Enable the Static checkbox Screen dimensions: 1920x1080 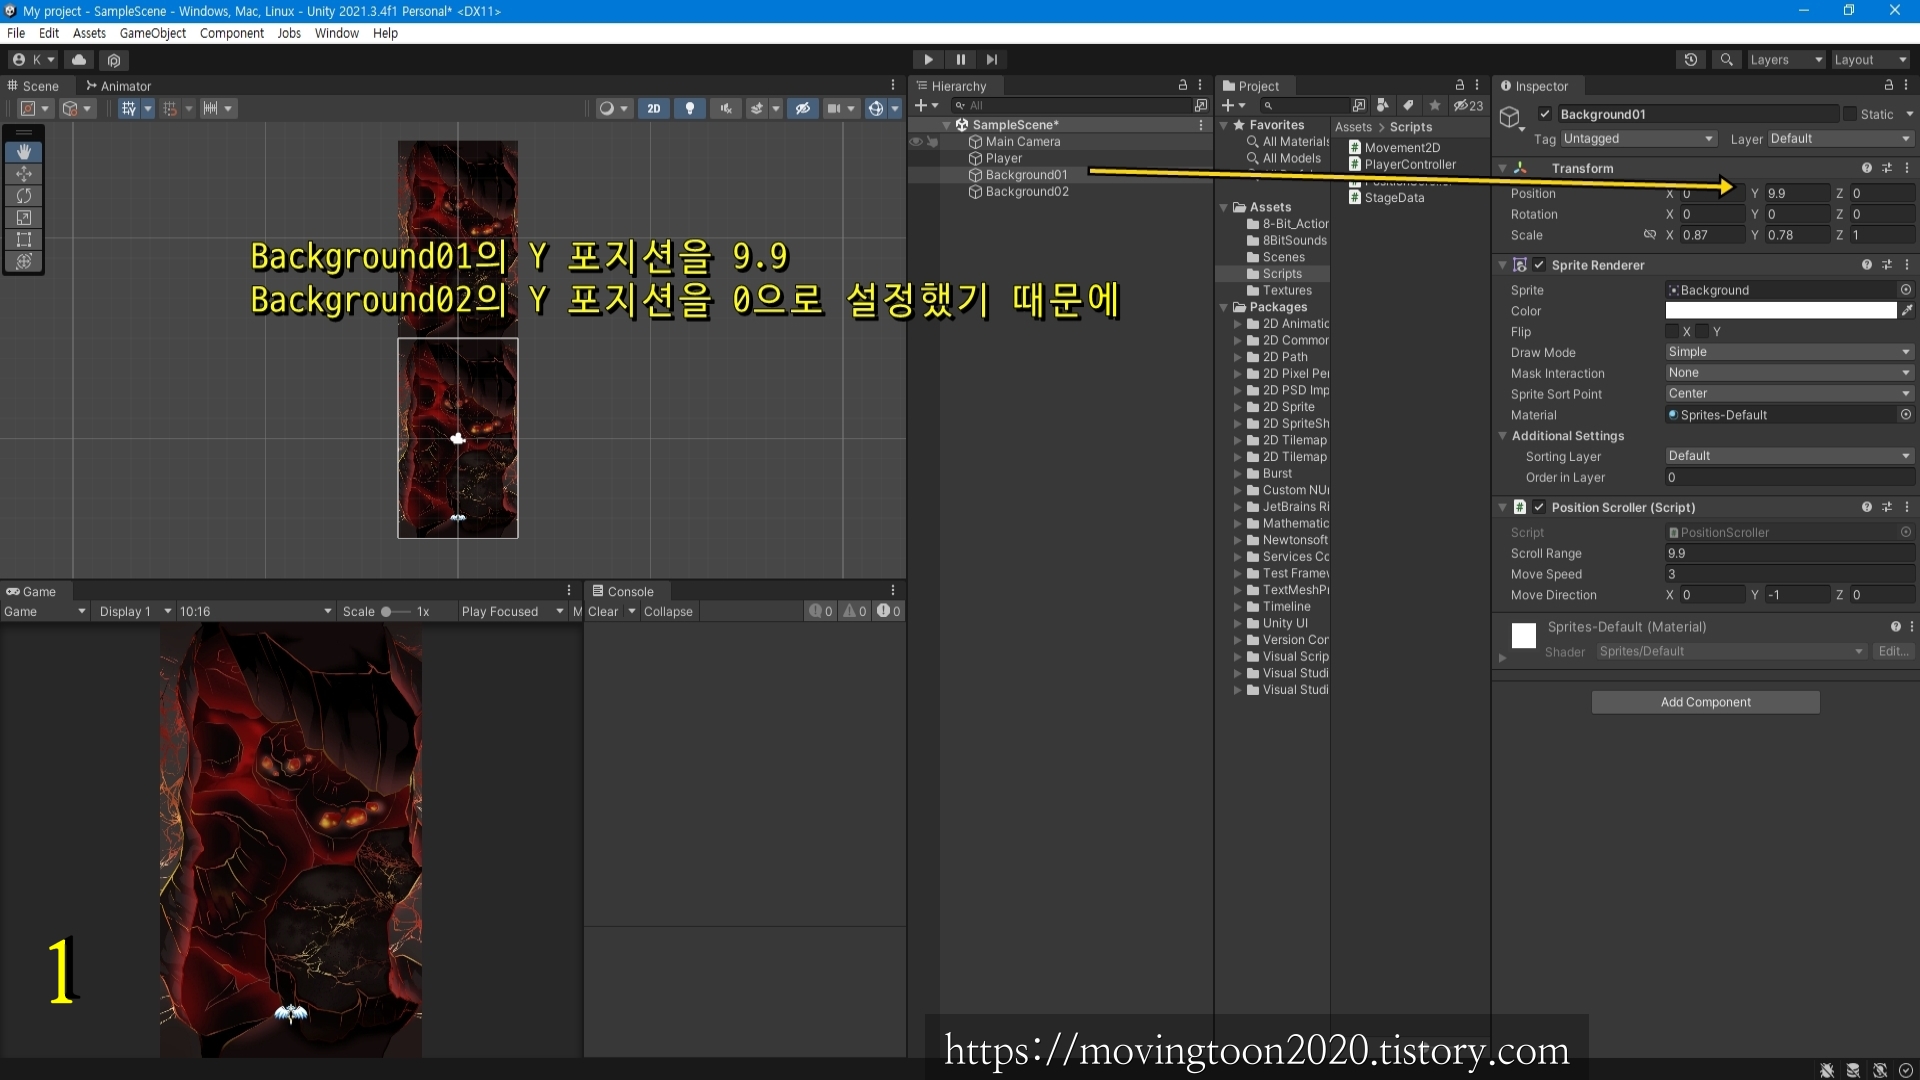1849,114
